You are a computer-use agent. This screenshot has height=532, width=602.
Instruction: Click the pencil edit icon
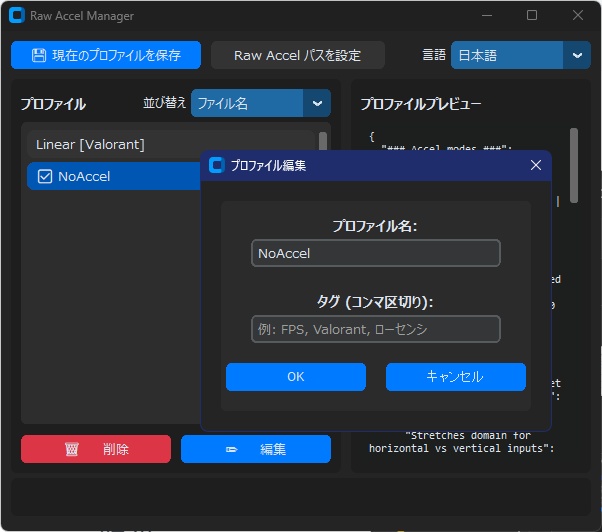pyautogui.click(x=232, y=449)
